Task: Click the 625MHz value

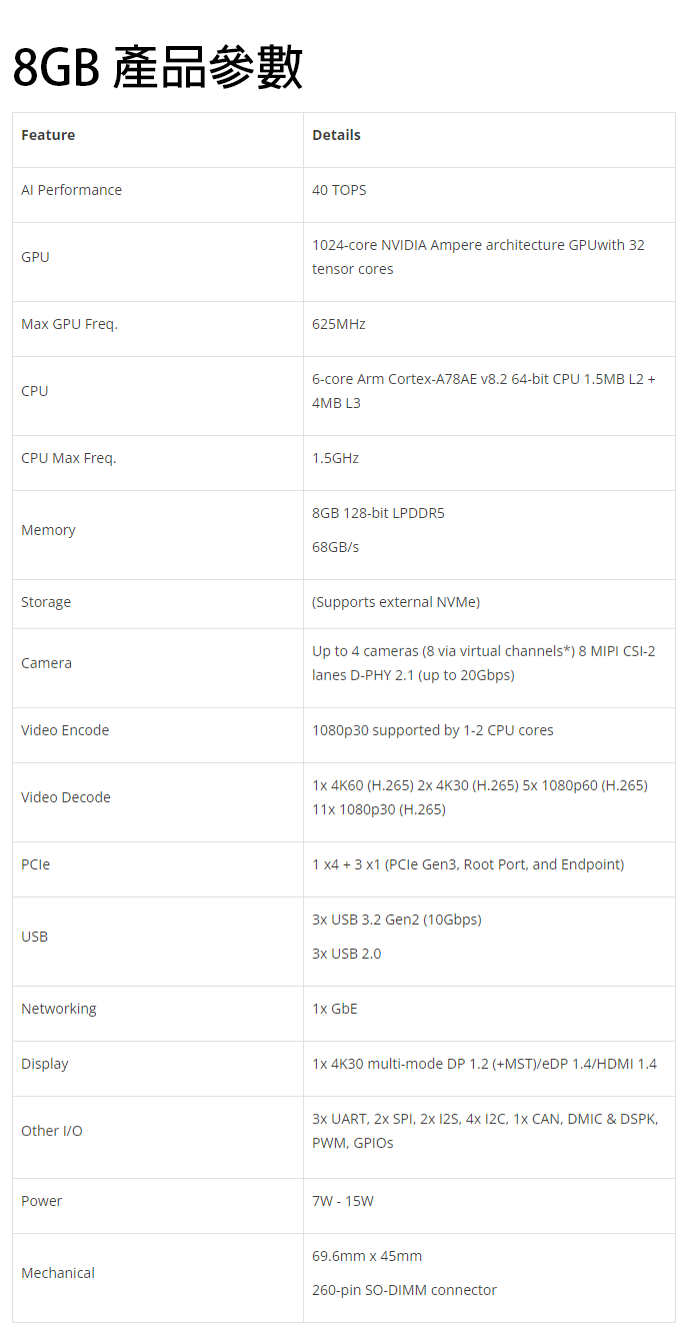Action: pos(339,324)
